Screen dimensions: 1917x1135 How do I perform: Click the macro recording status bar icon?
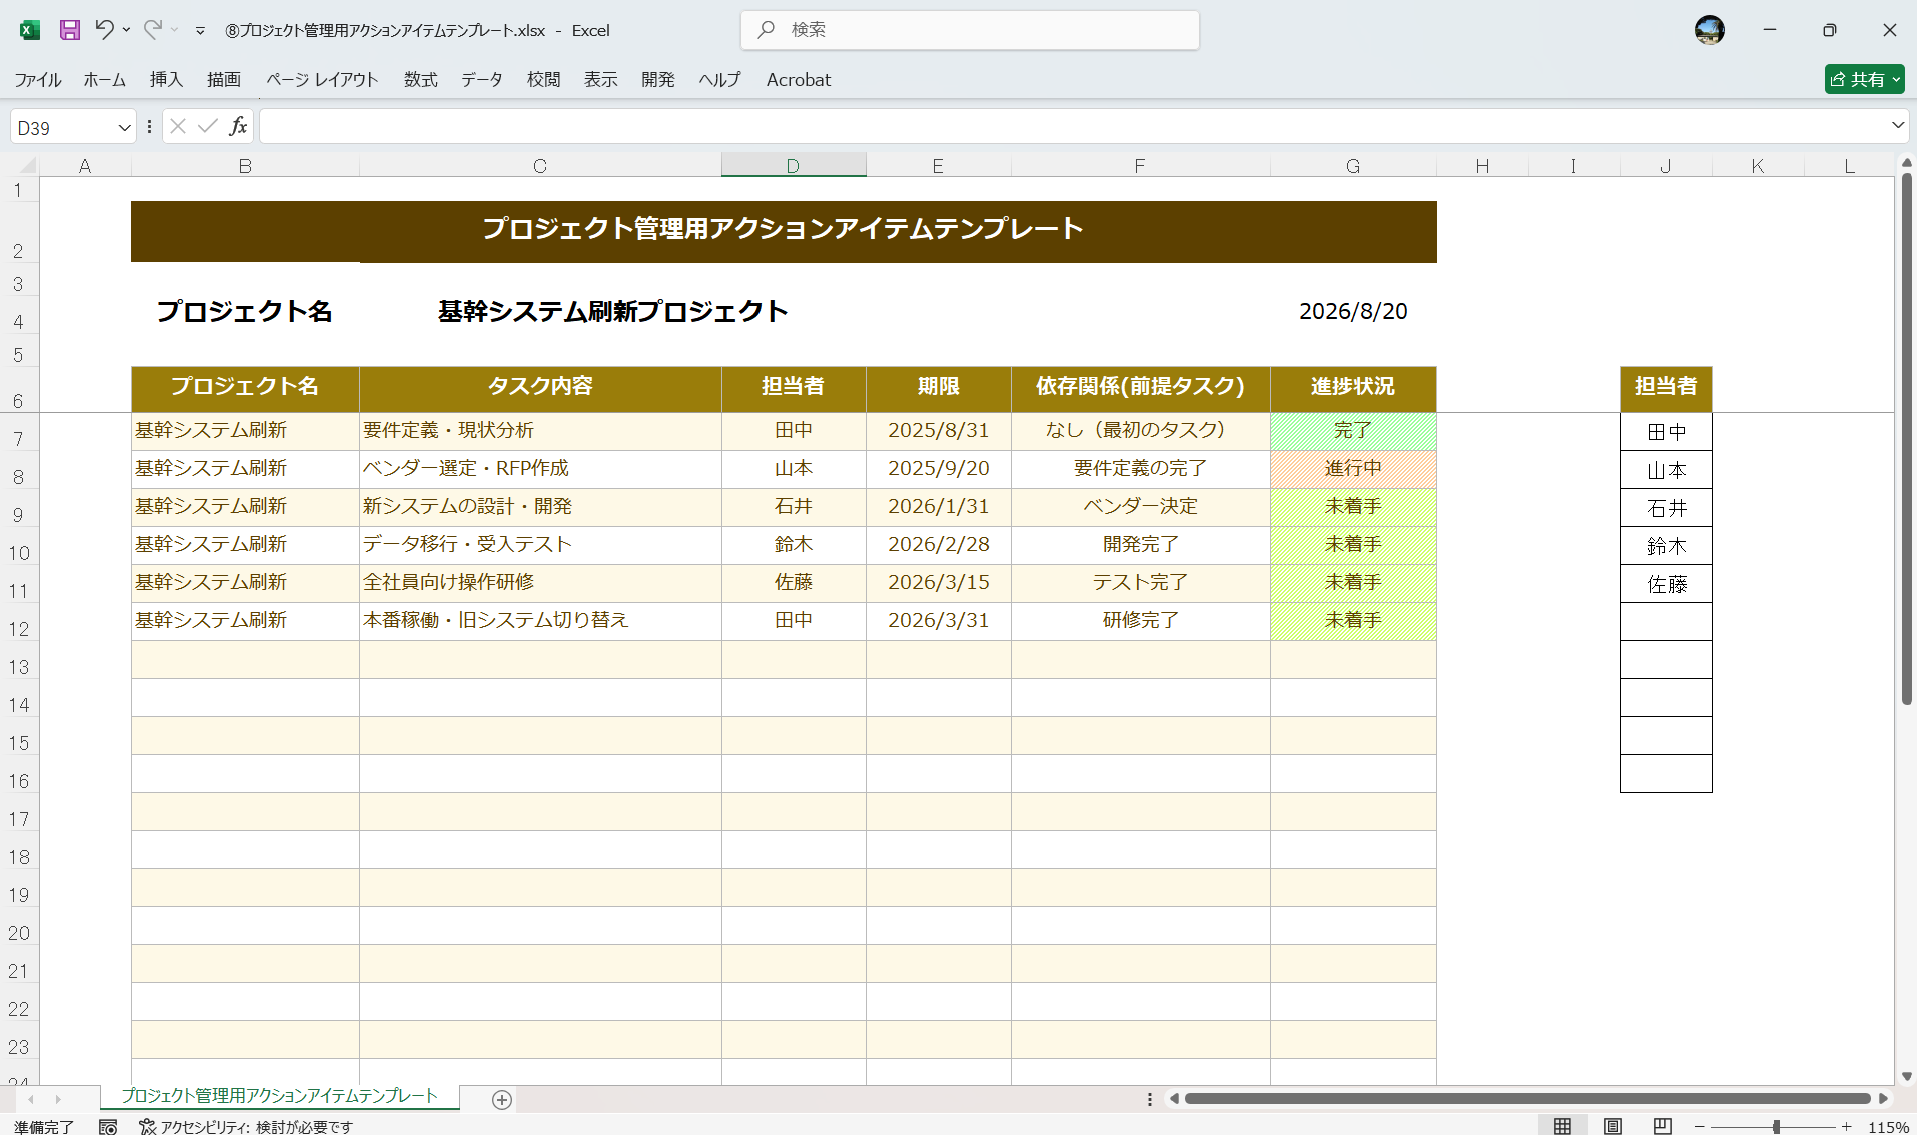pos(108,1126)
